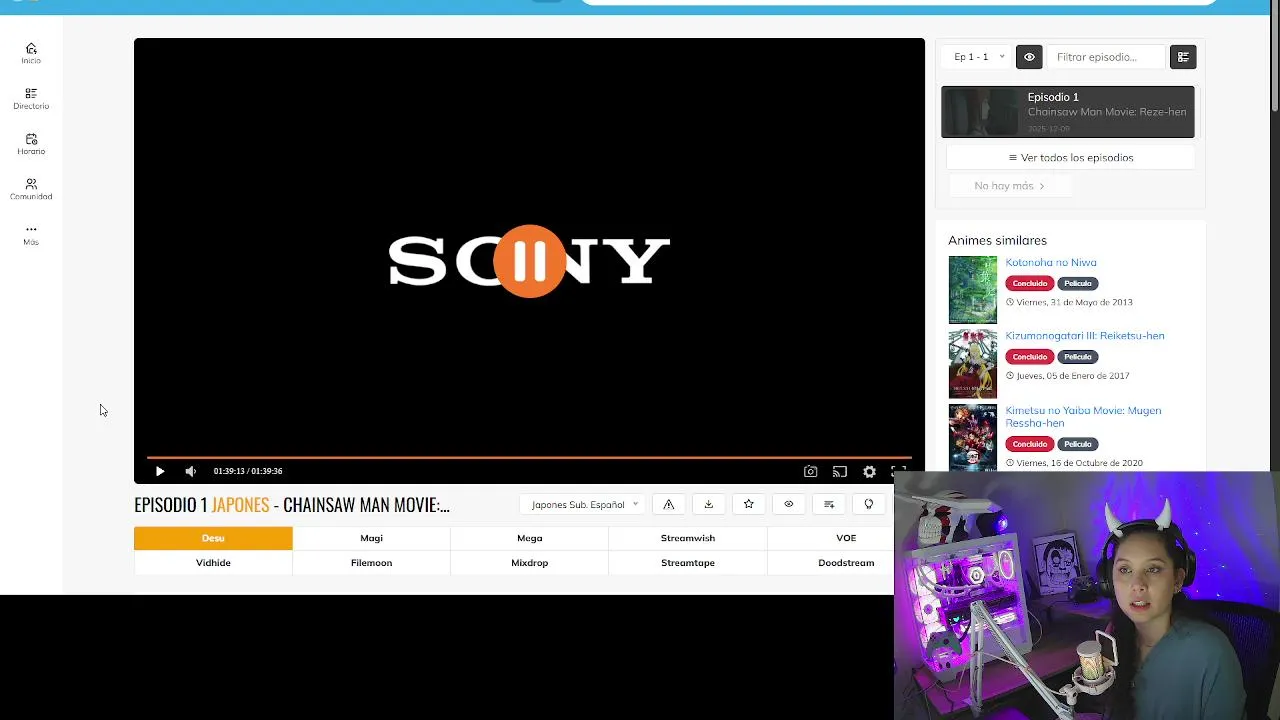Take a screenshot with the camera icon
Image resolution: width=1280 pixels, height=720 pixels.
[811, 471]
